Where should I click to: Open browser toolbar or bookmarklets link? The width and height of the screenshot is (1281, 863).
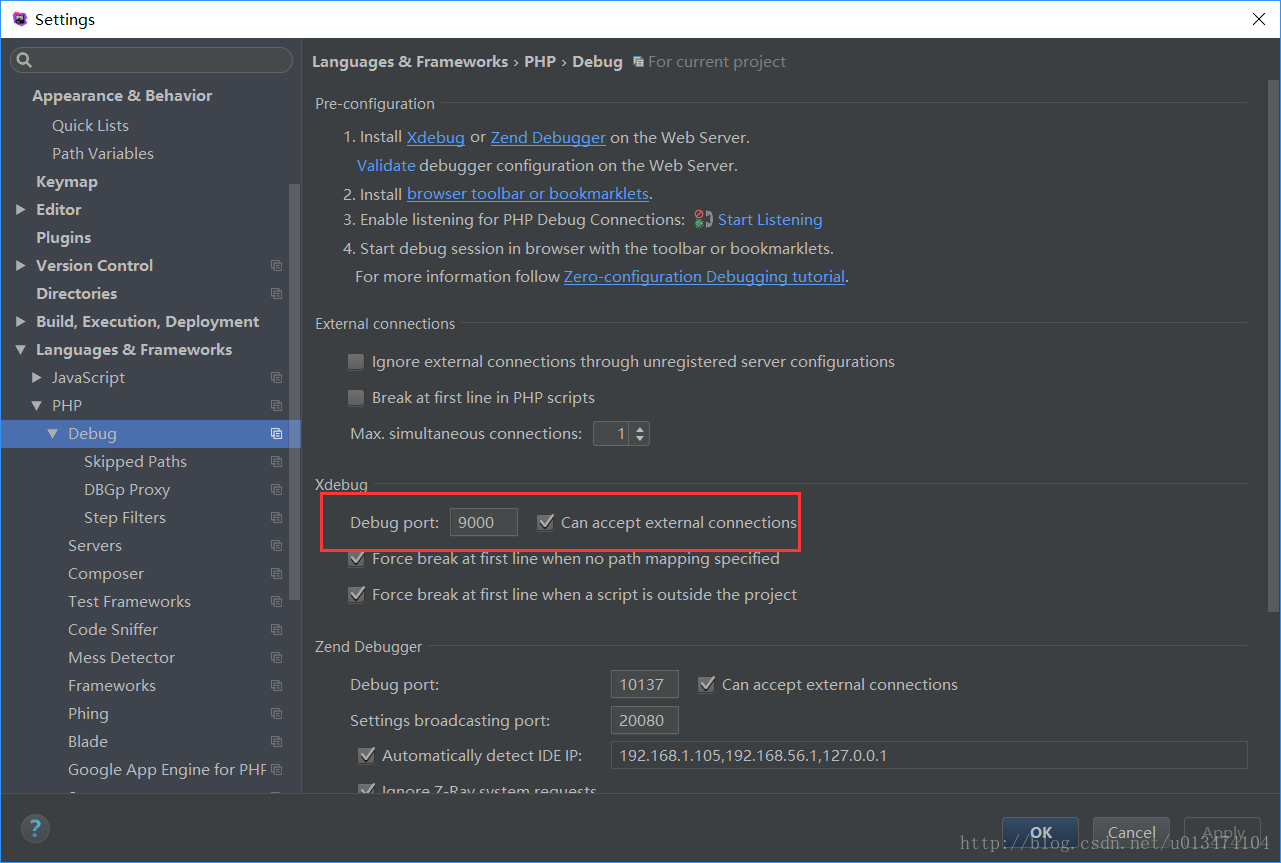[528, 193]
